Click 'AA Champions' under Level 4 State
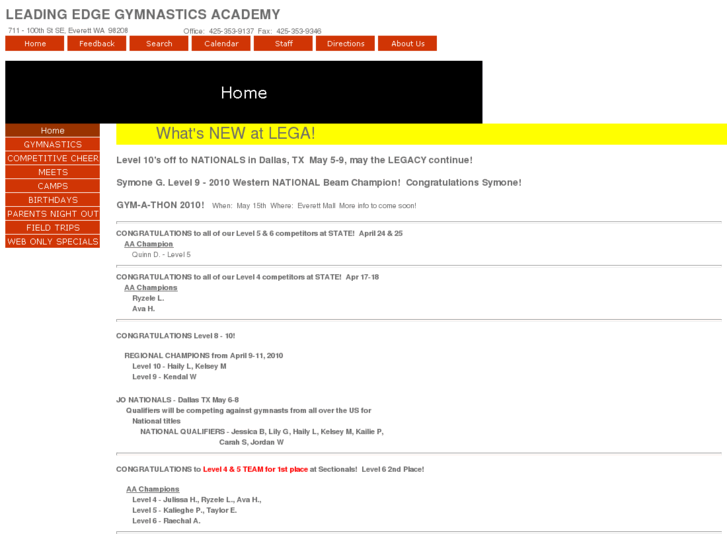Screen dimensions: 727x545 pyautogui.click(x=151, y=288)
